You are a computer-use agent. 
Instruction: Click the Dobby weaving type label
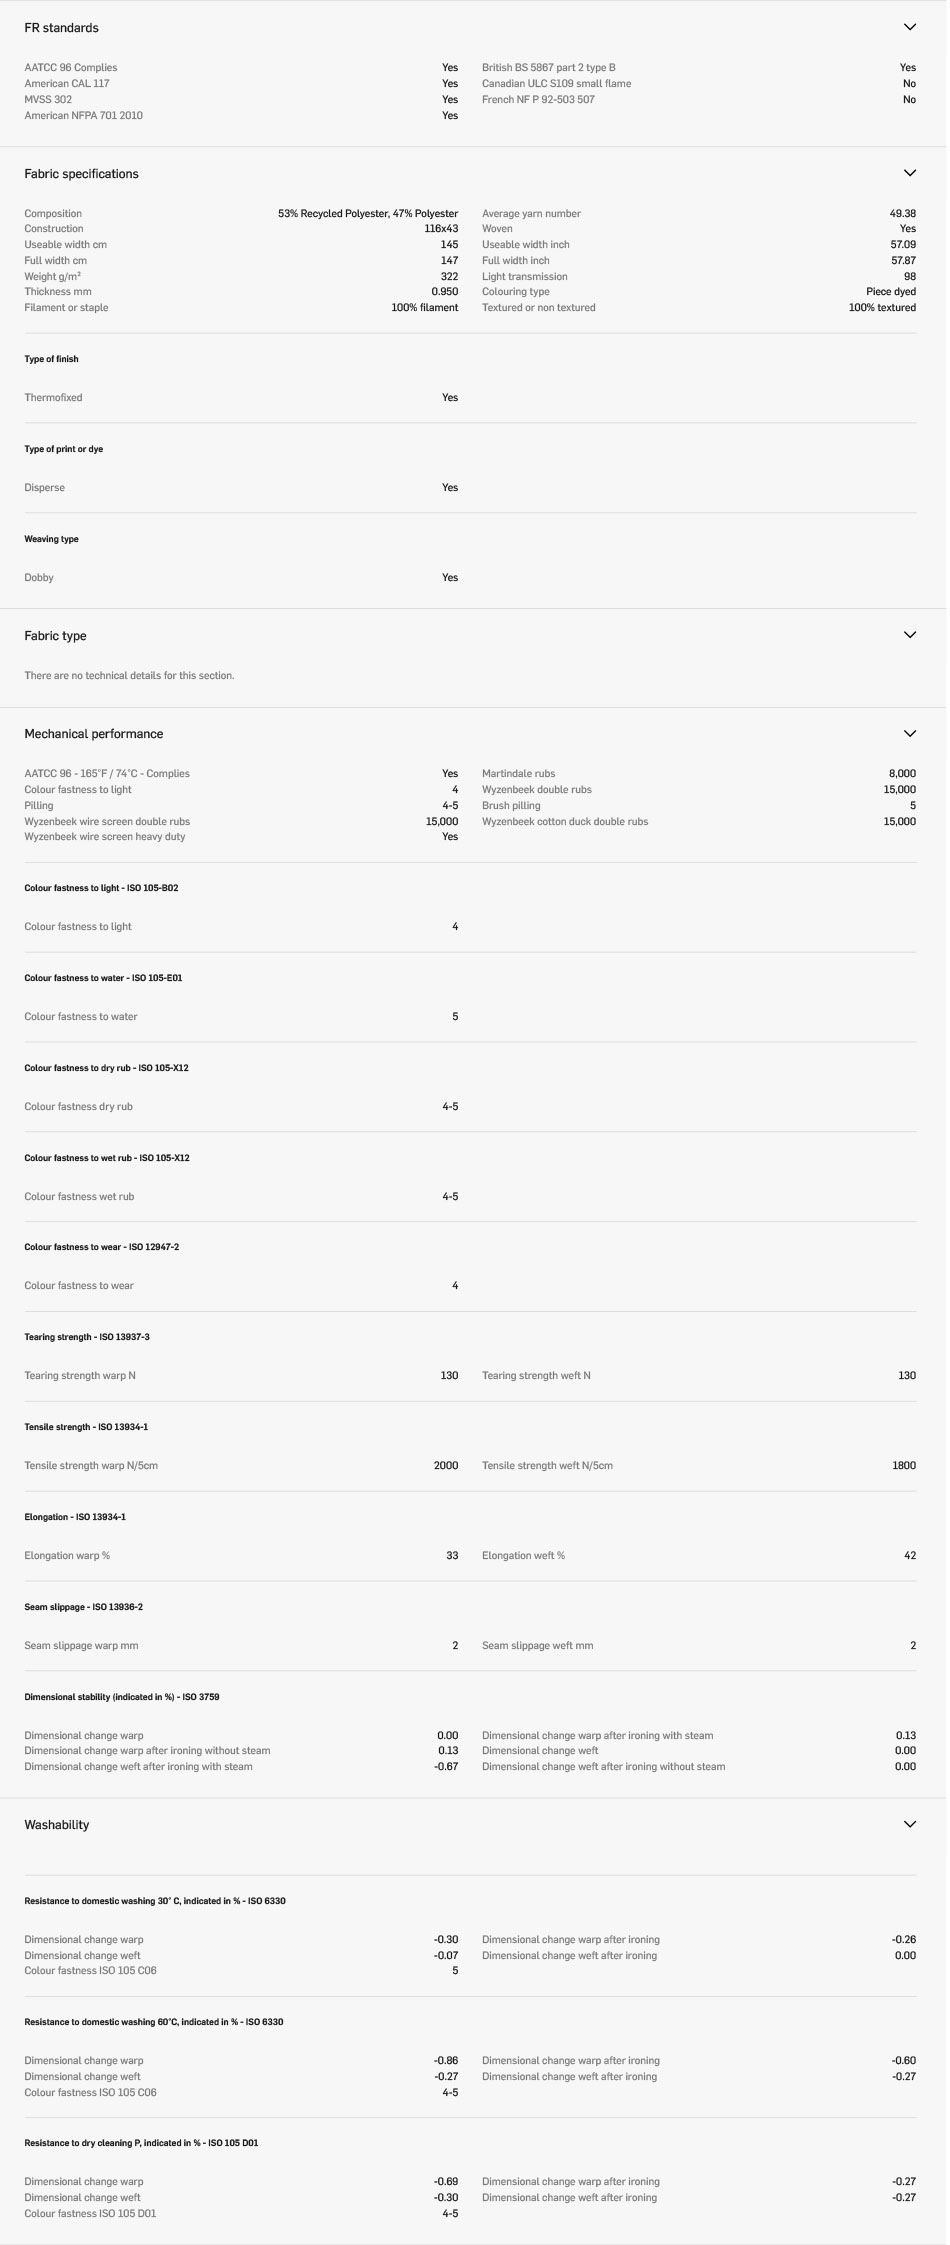(x=39, y=578)
